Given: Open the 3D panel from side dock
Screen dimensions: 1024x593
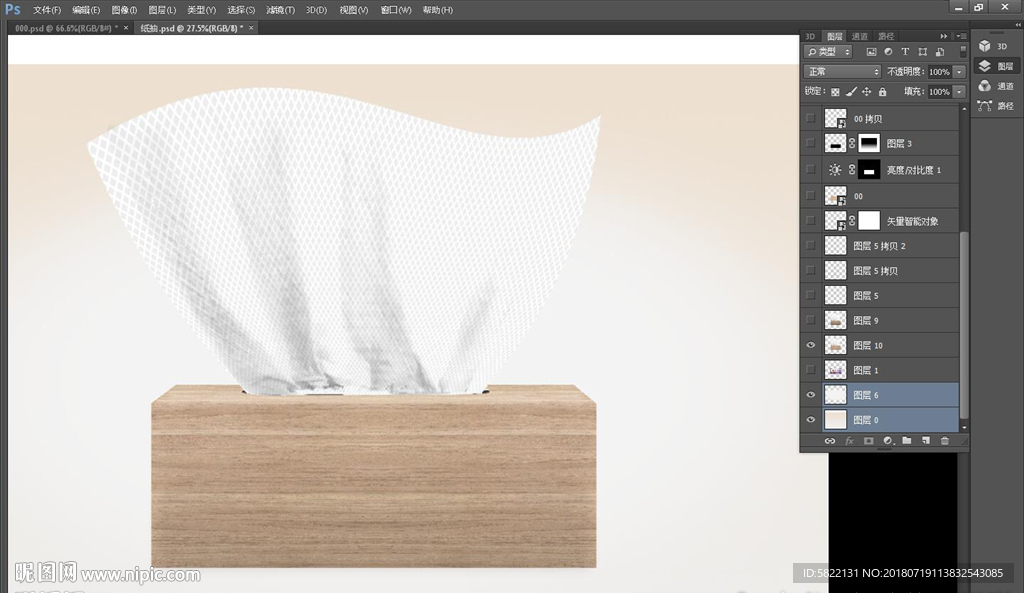Looking at the screenshot, I should pos(994,46).
